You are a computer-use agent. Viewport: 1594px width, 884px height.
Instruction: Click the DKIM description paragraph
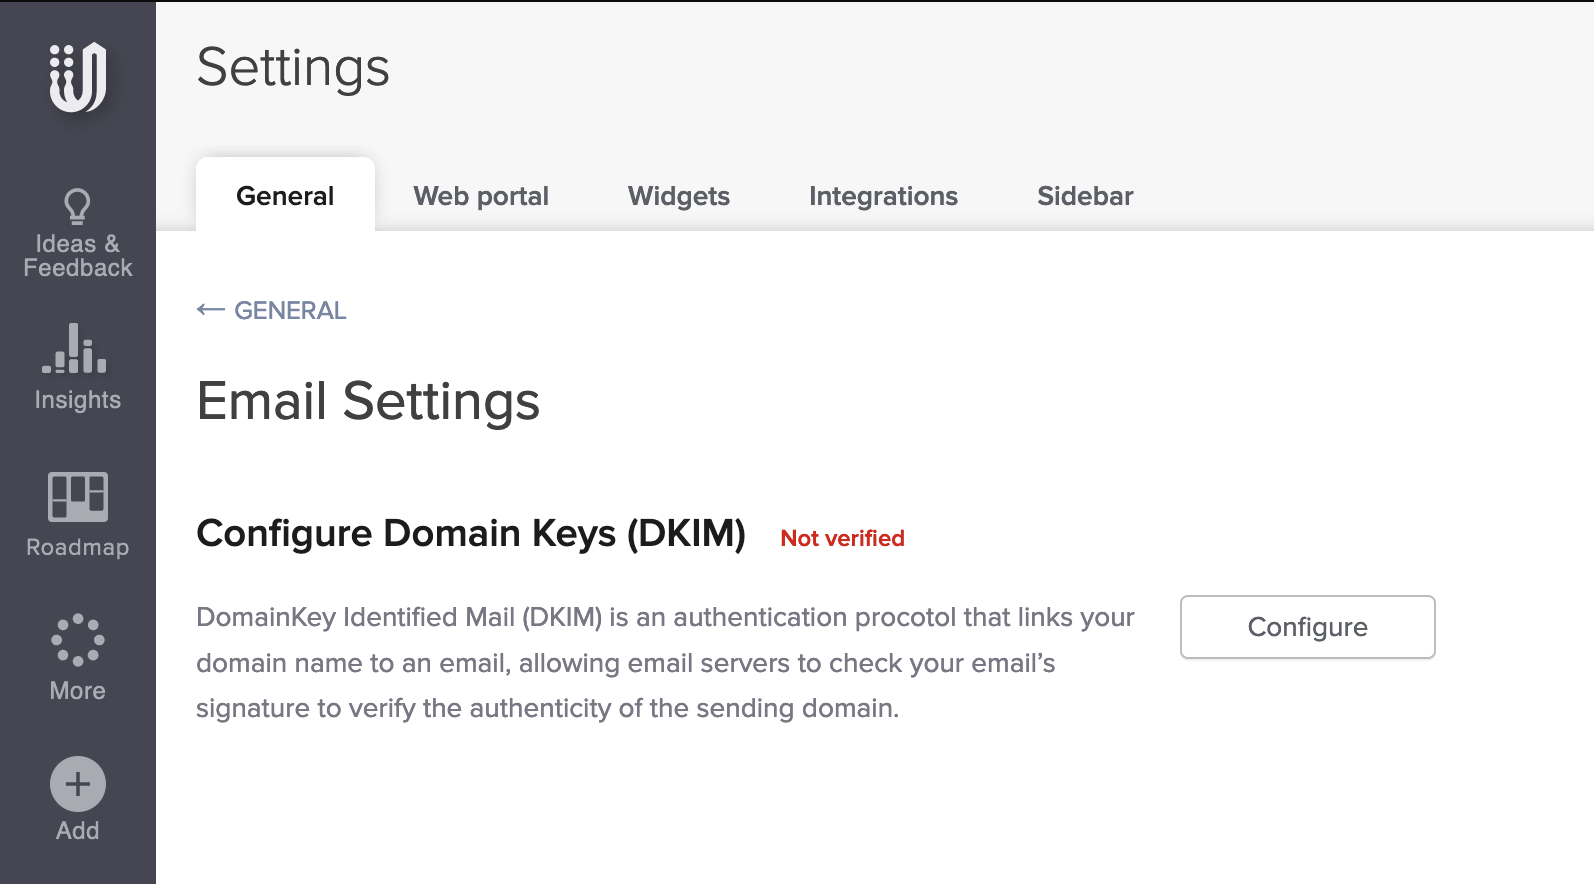665,663
